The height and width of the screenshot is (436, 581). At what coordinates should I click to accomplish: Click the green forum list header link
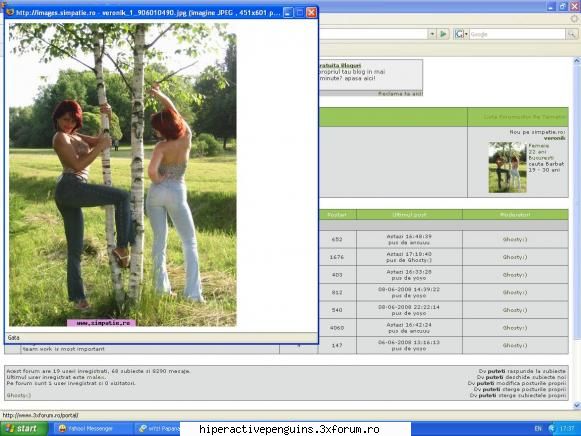pos(525,117)
